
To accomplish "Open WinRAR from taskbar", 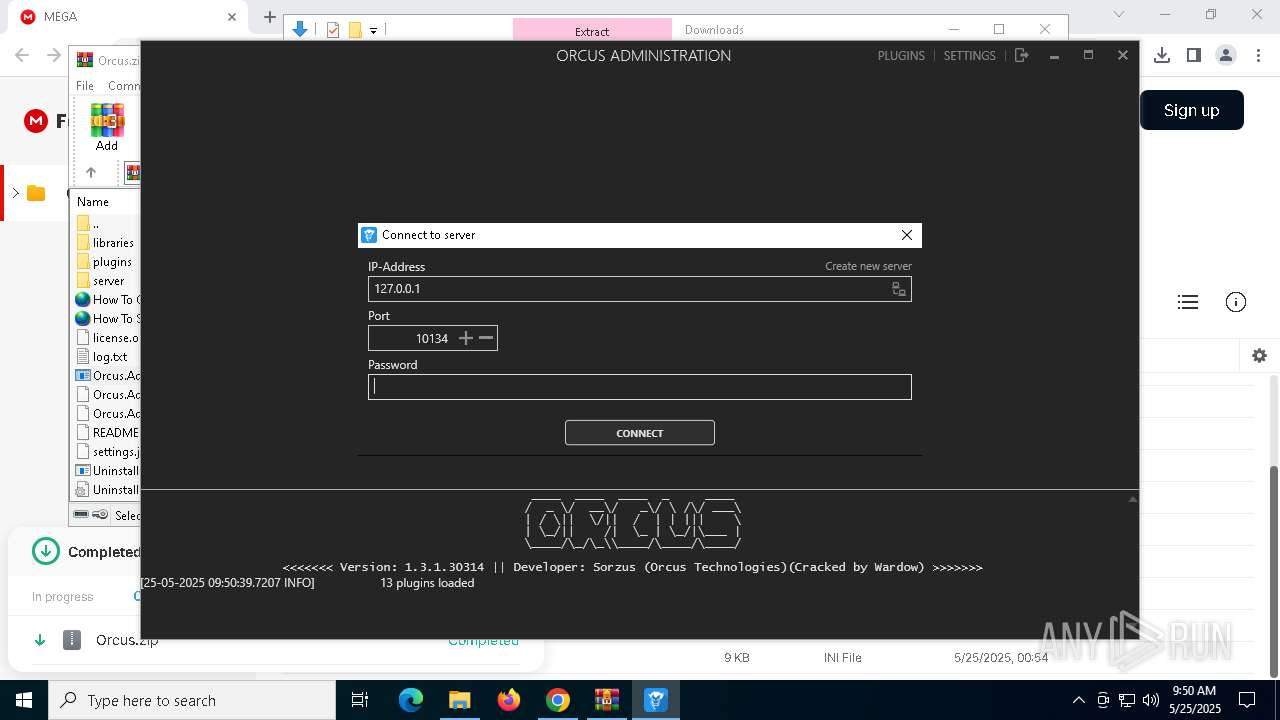I will coord(607,700).
